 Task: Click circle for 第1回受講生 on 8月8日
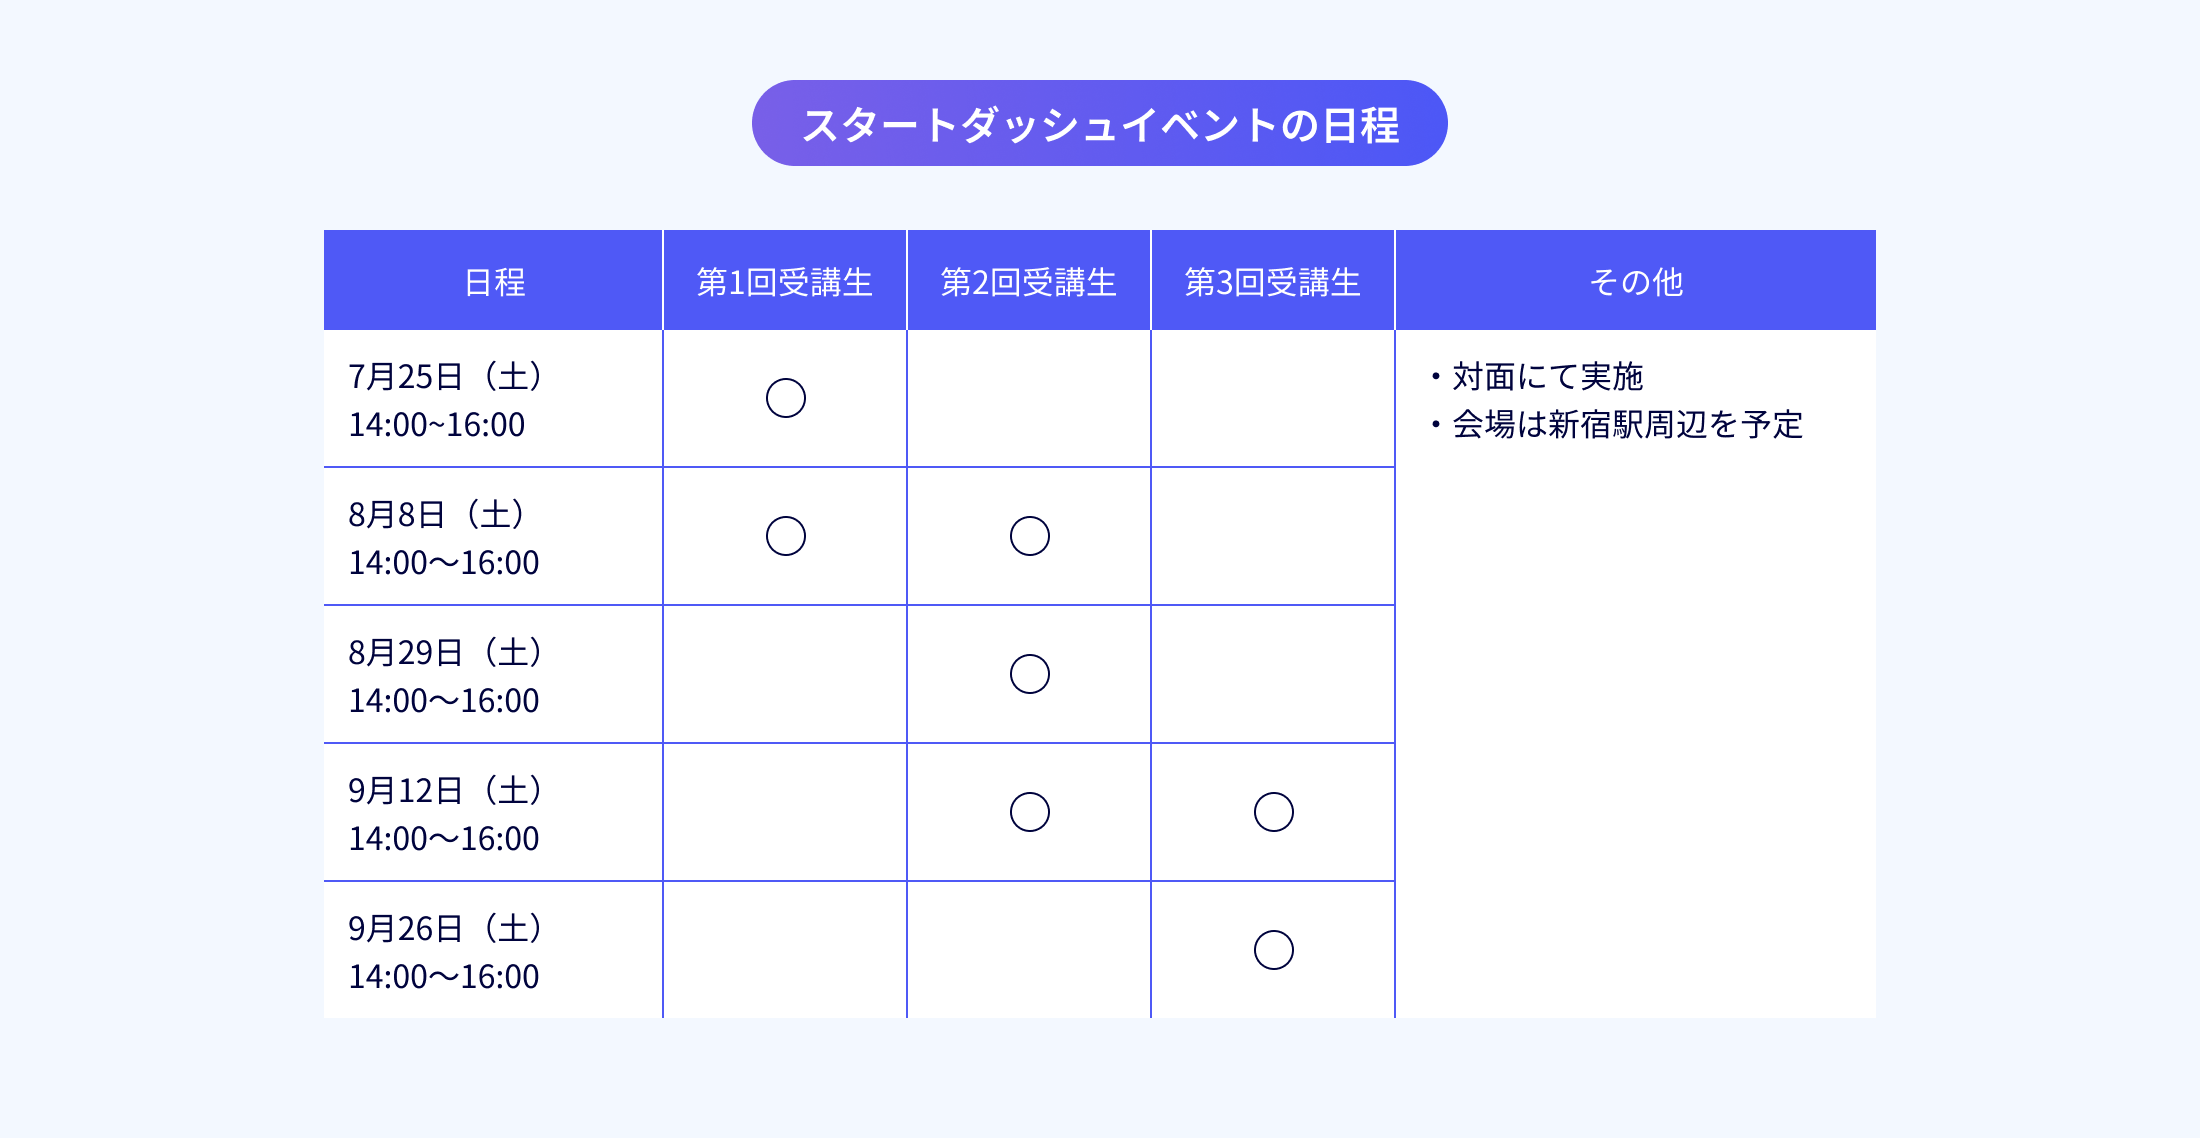tap(786, 536)
